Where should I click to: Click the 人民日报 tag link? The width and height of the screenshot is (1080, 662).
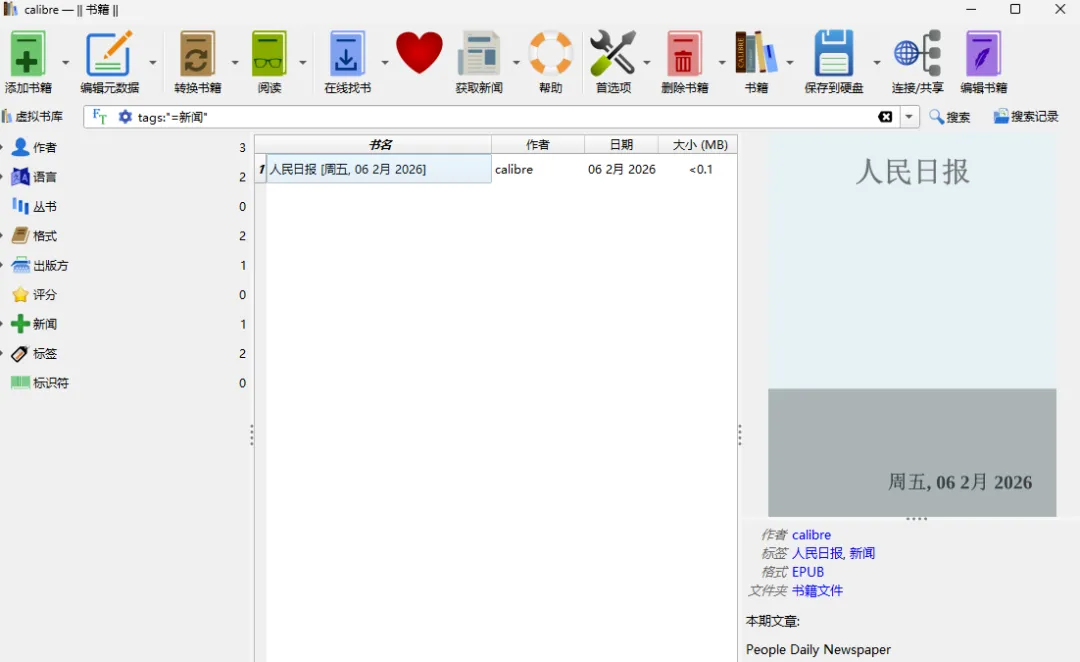coord(818,553)
